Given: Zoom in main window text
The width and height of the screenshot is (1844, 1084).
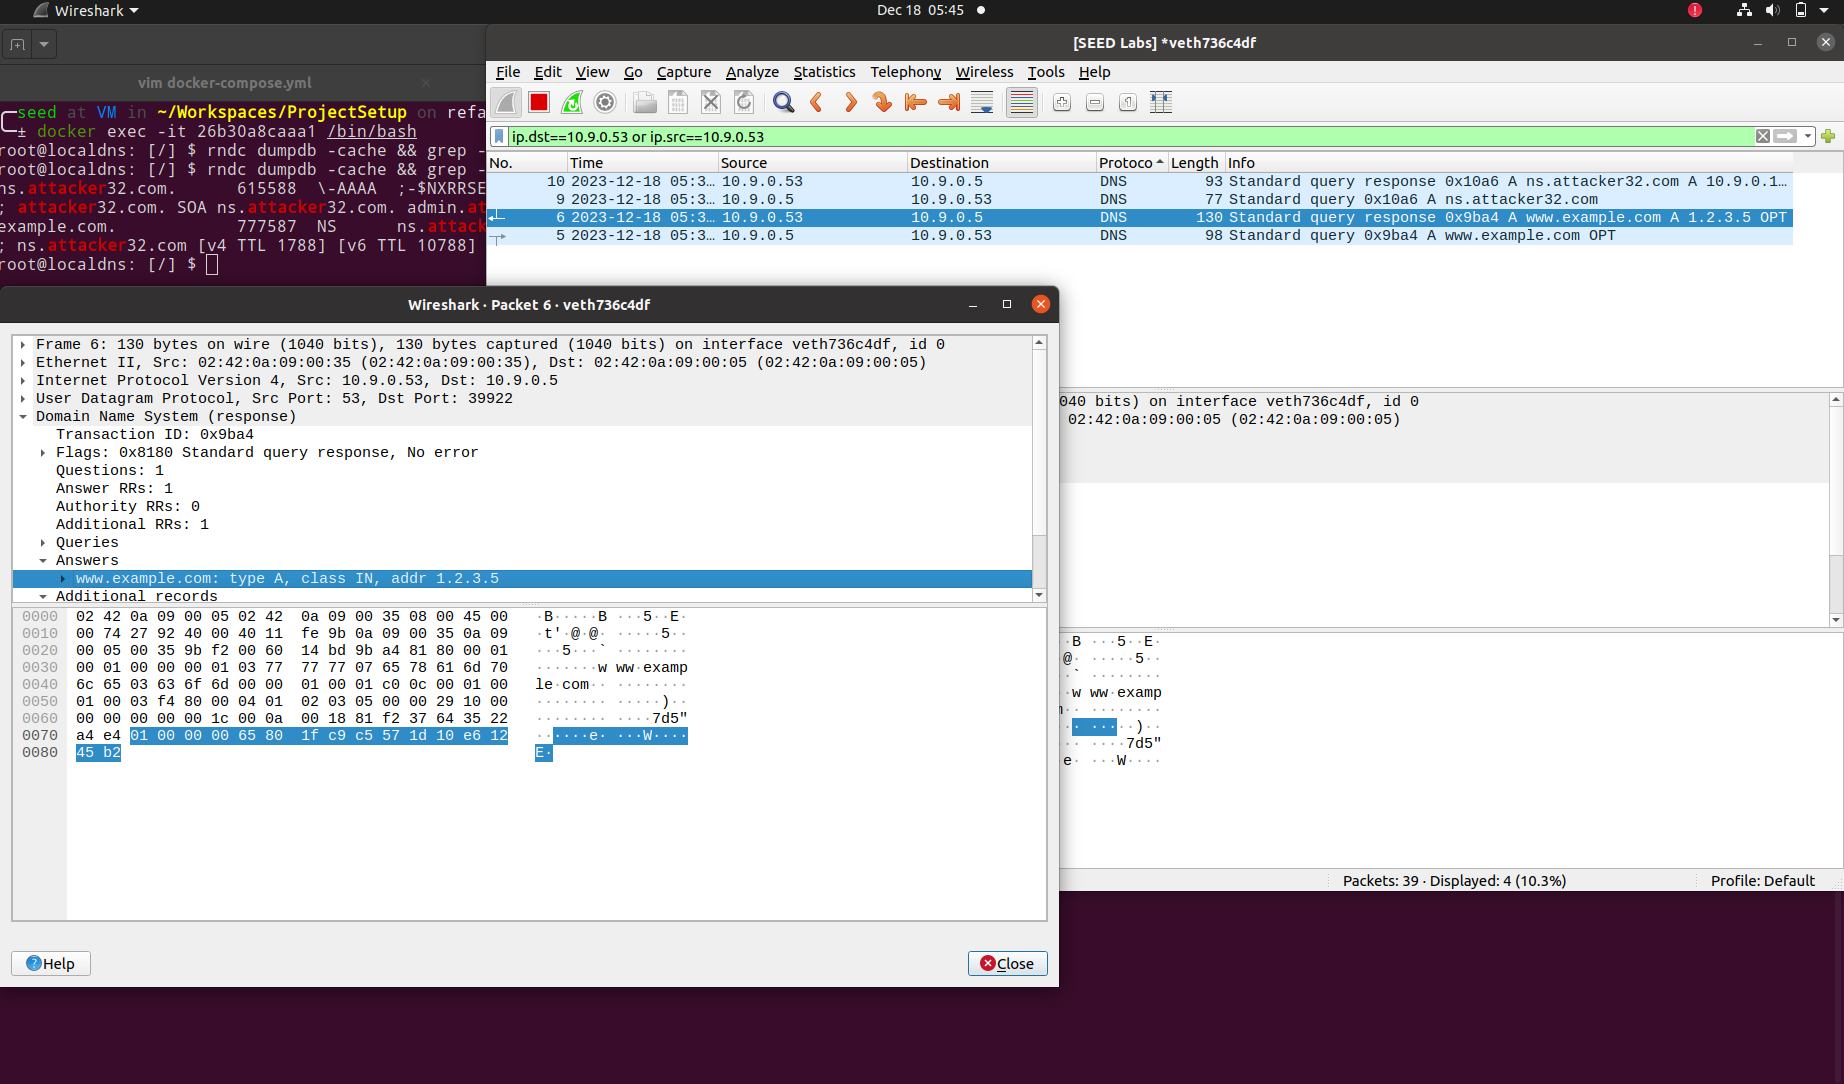Looking at the screenshot, I should coord(1062,102).
